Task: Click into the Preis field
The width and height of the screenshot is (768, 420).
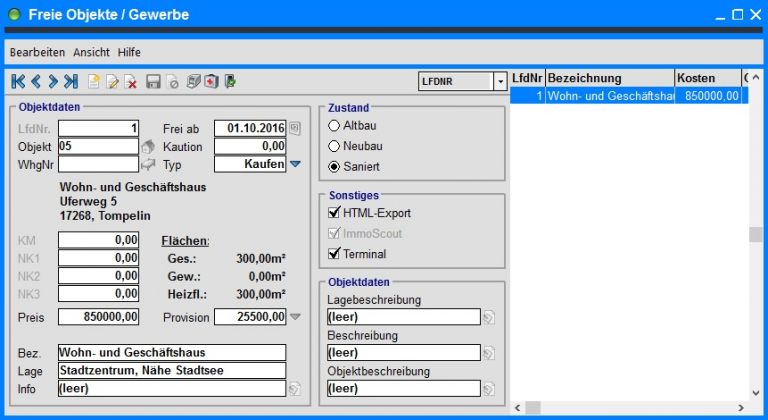Action: pyautogui.click(x=98, y=317)
